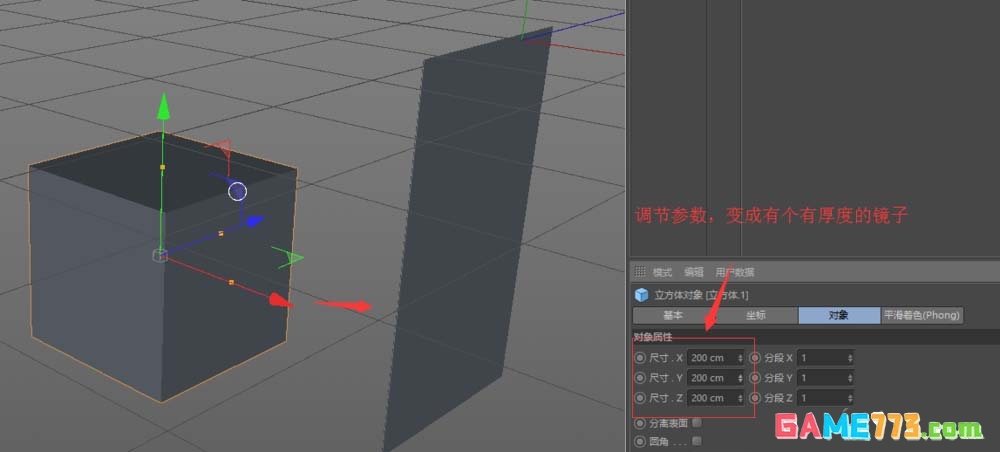Click the grid icon left of 模式 menu
The width and height of the screenshot is (1000, 452).
pyautogui.click(x=640, y=272)
